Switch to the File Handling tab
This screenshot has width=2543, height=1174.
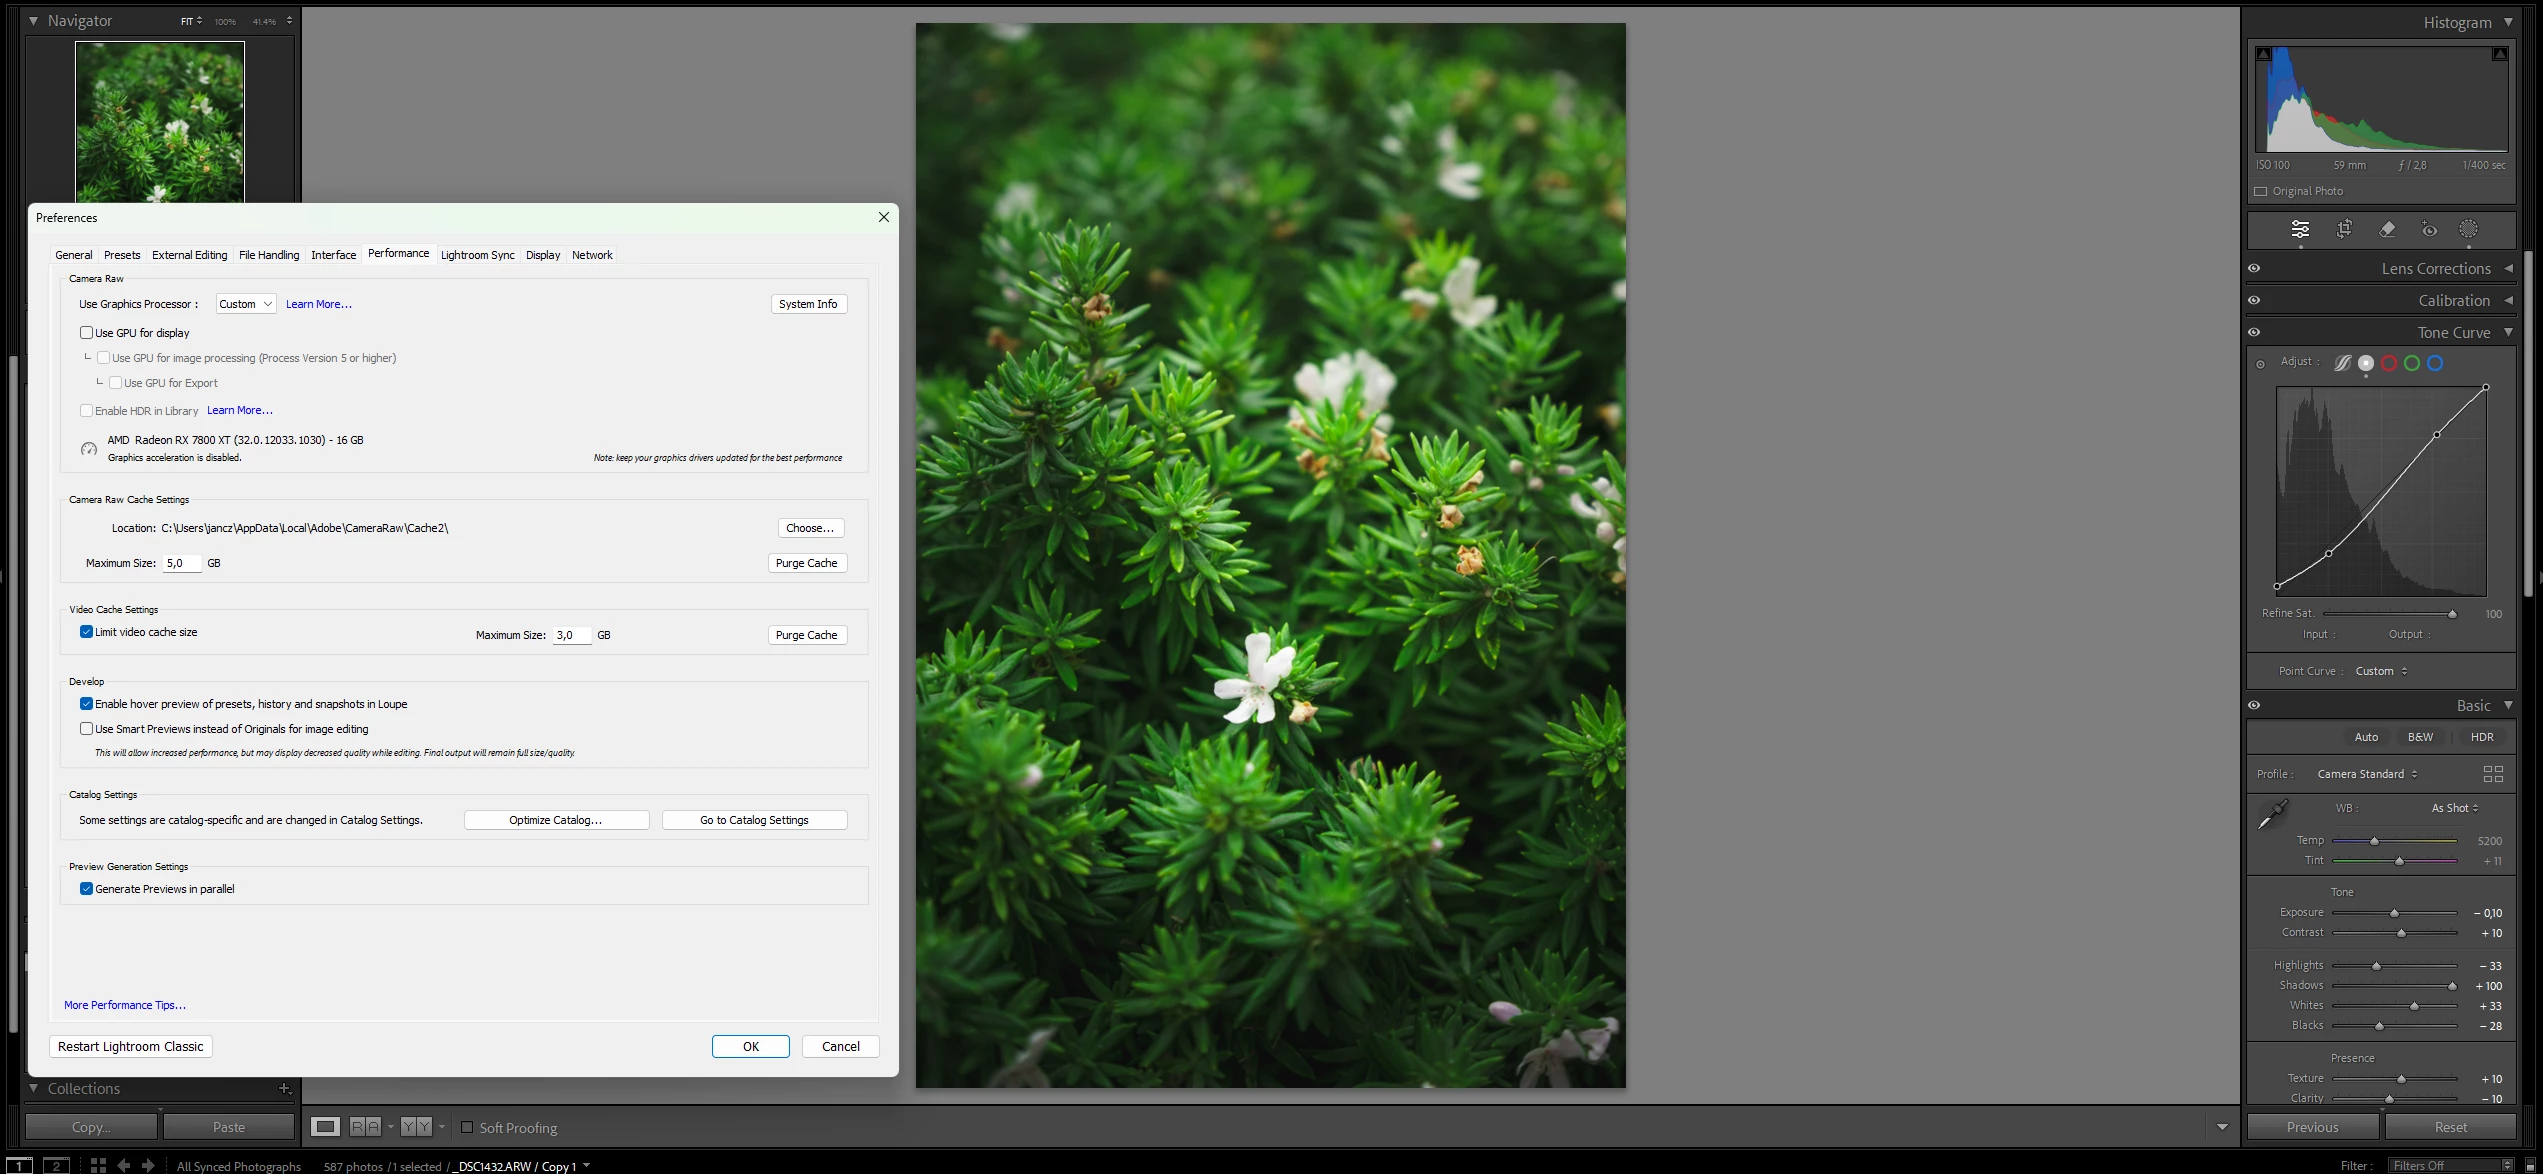coord(269,255)
